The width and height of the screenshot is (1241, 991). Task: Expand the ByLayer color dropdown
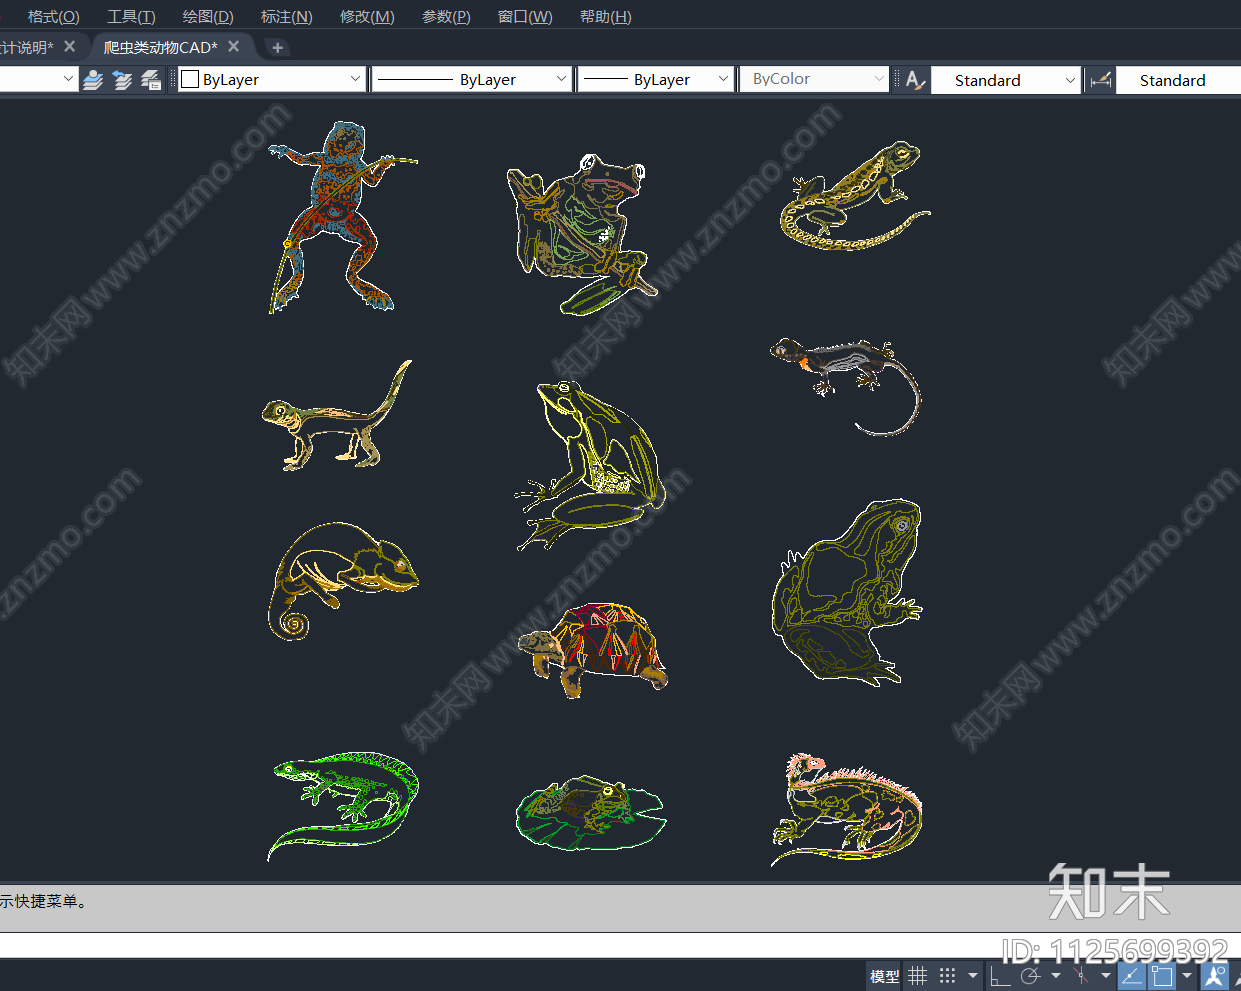click(x=355, y=79)
